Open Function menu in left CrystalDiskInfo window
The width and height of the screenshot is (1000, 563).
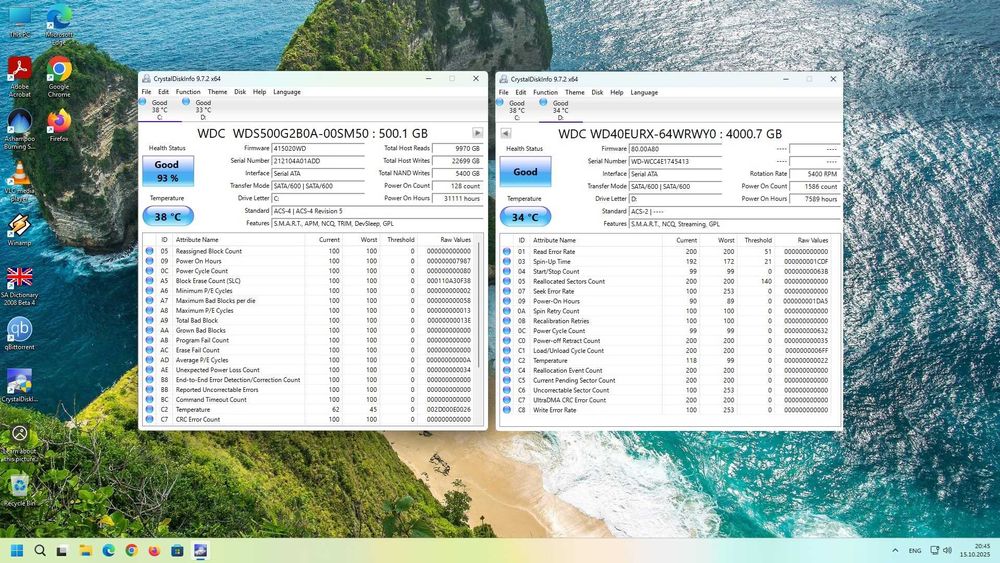point(188,92)
